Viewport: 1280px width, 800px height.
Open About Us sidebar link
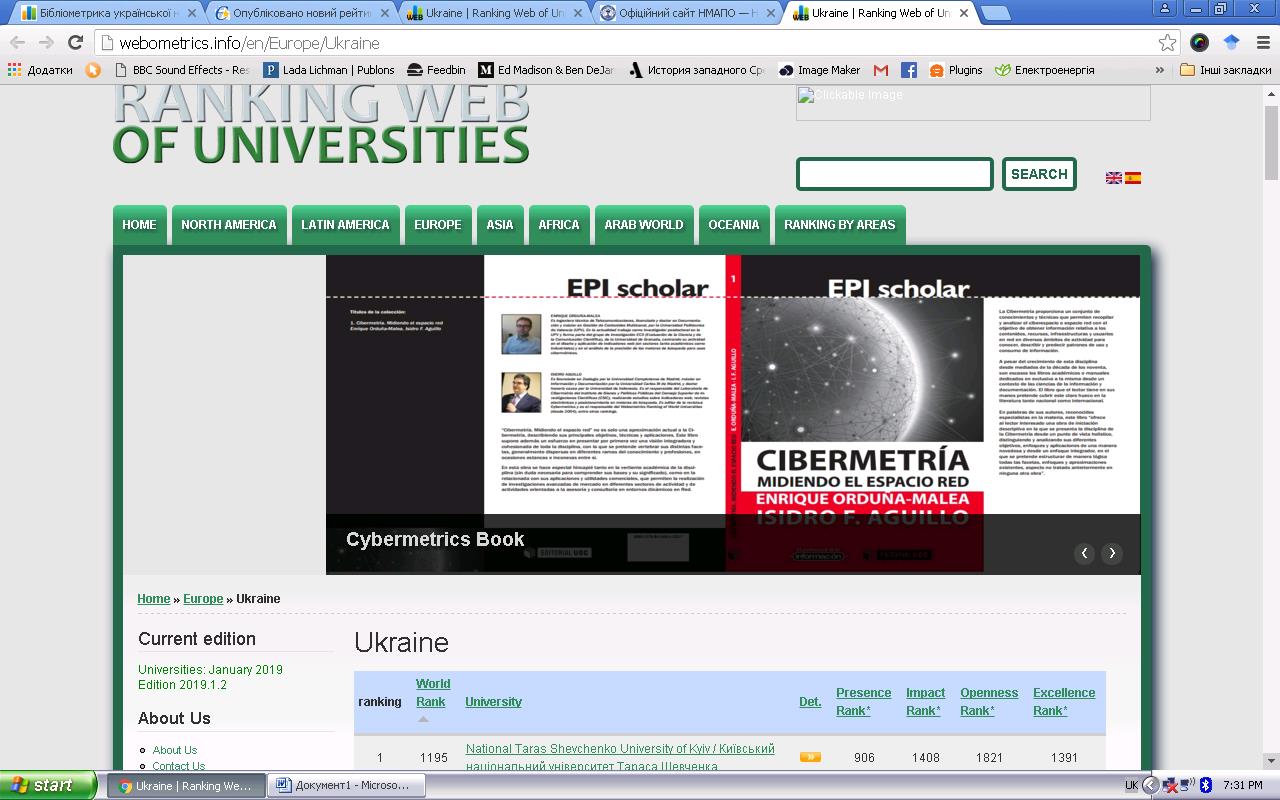click(175, 750)
